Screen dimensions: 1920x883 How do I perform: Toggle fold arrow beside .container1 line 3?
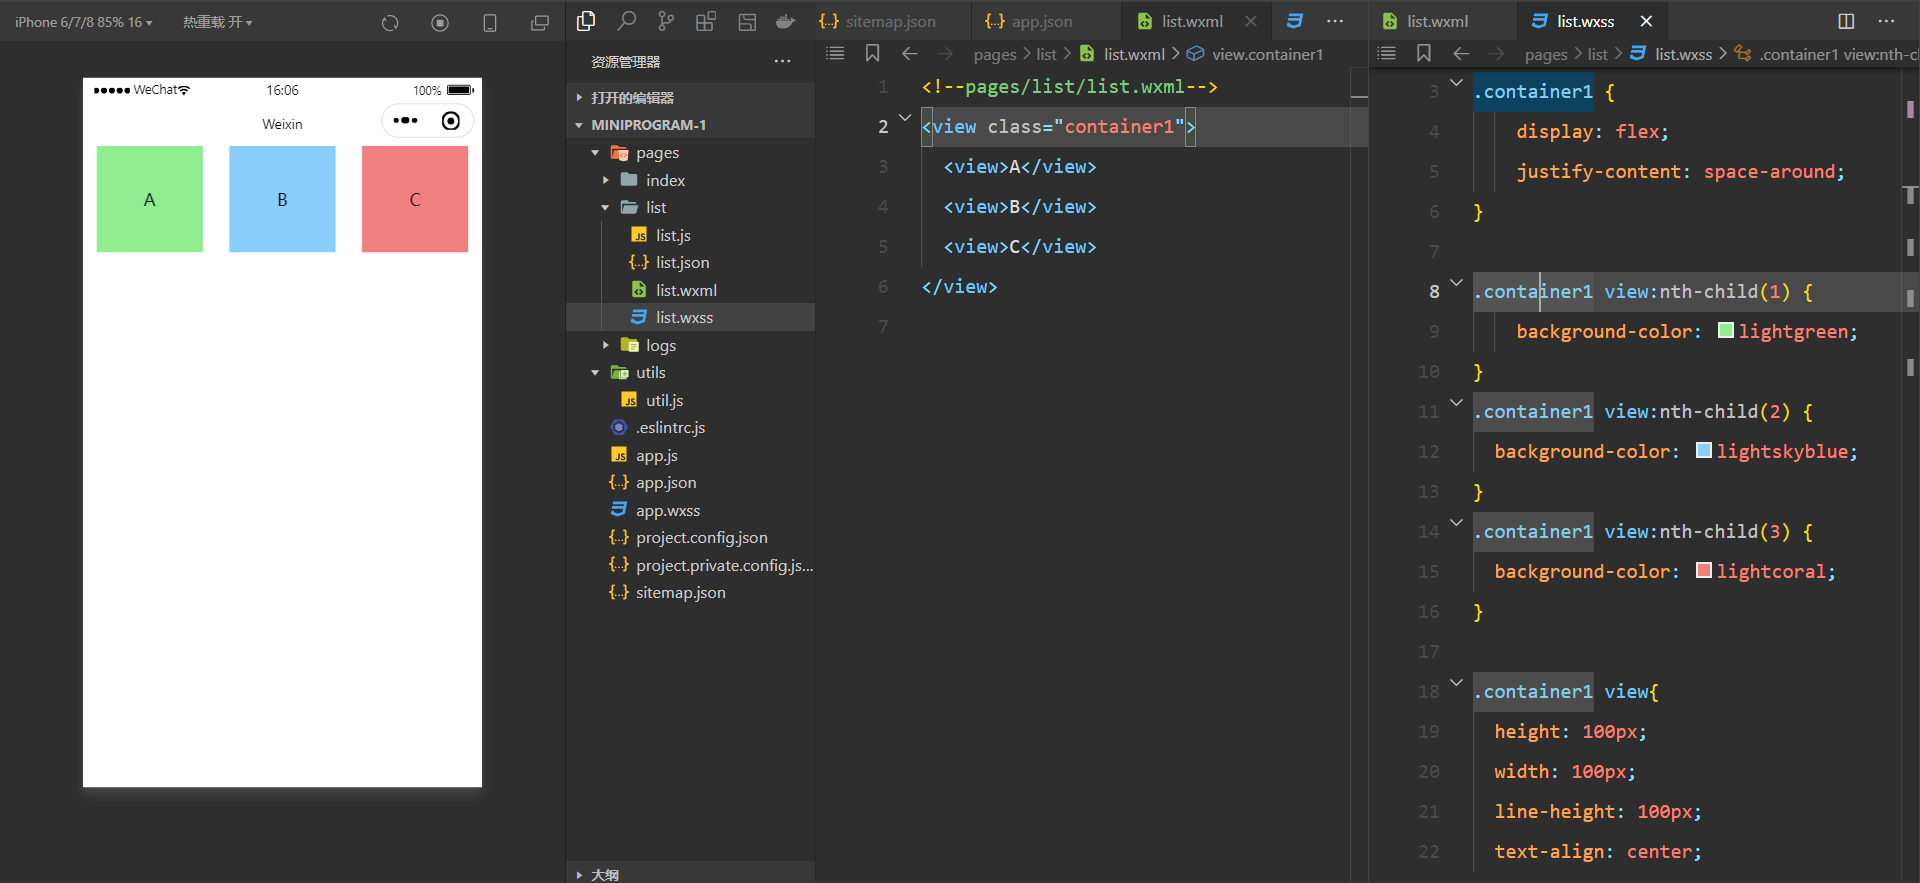[x=1456, y=83]
